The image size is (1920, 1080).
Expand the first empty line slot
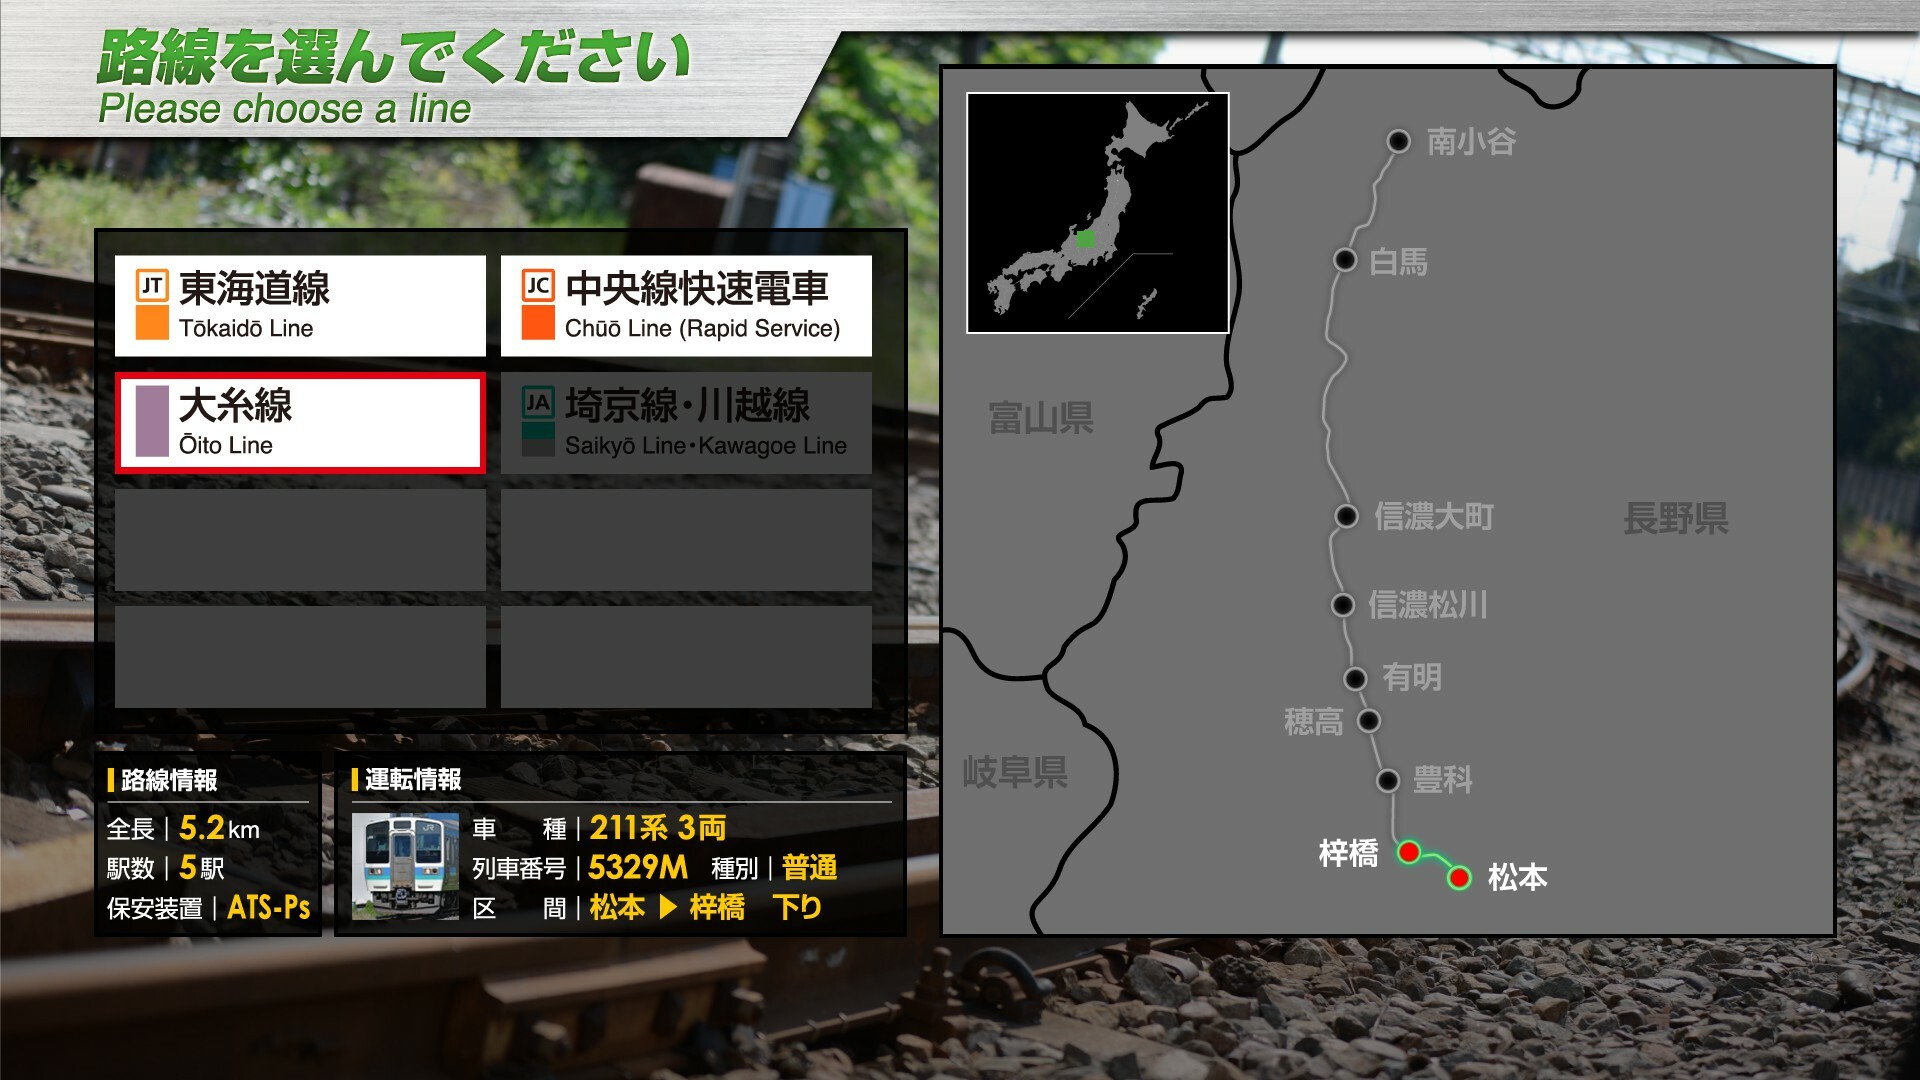[299, 540]
